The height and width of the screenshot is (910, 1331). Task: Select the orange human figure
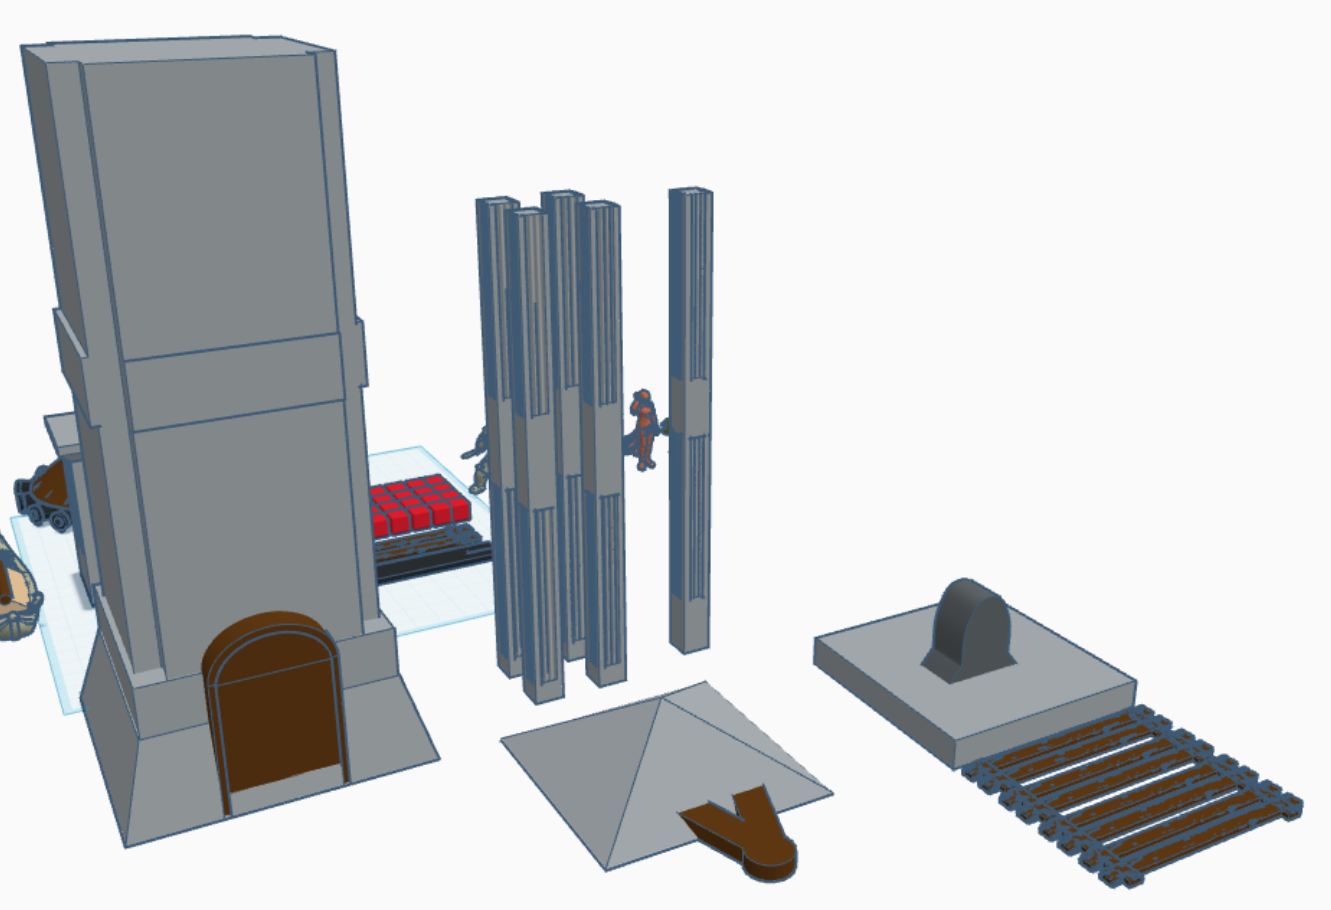645,430
